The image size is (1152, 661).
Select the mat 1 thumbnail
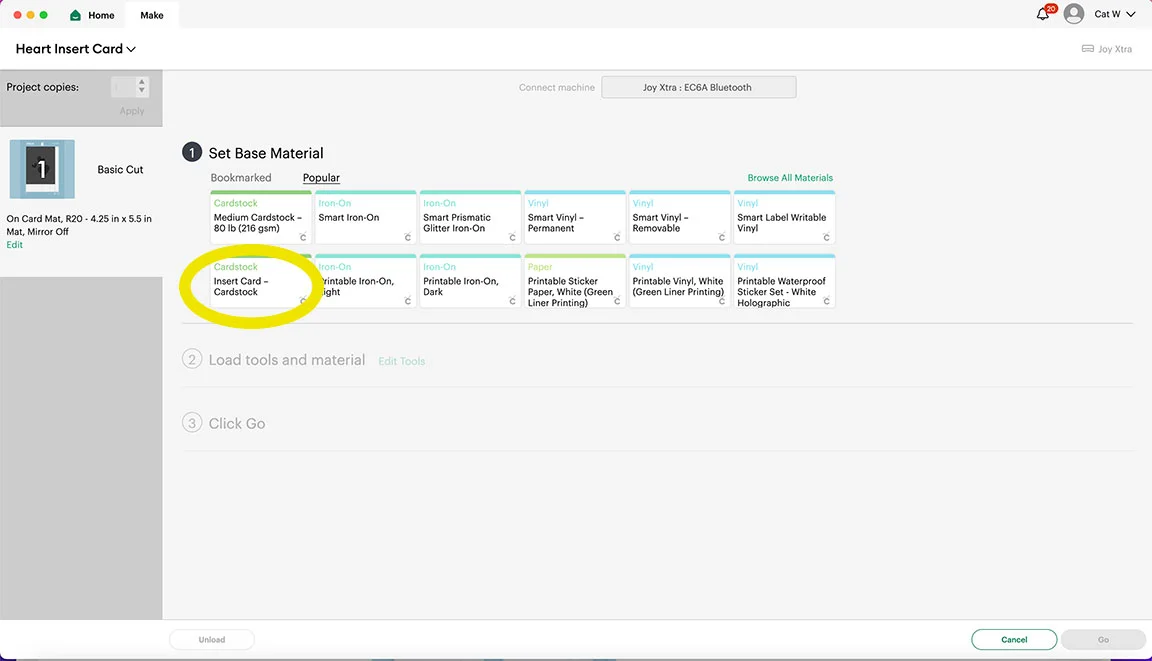pyautogui.click(x=42, y=169)
